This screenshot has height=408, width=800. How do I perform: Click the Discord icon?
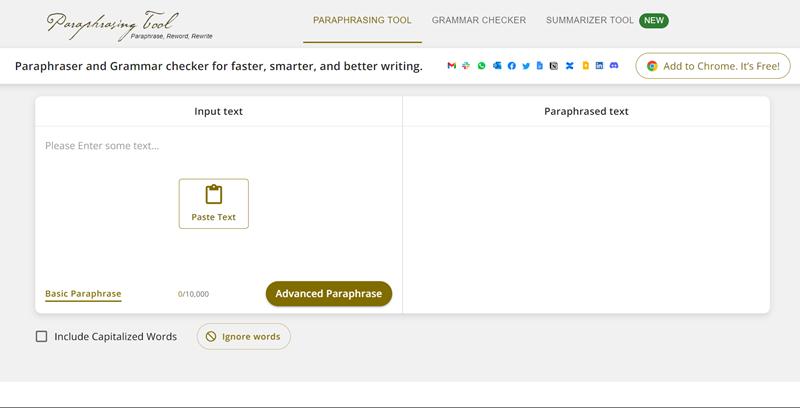[614, 65]
